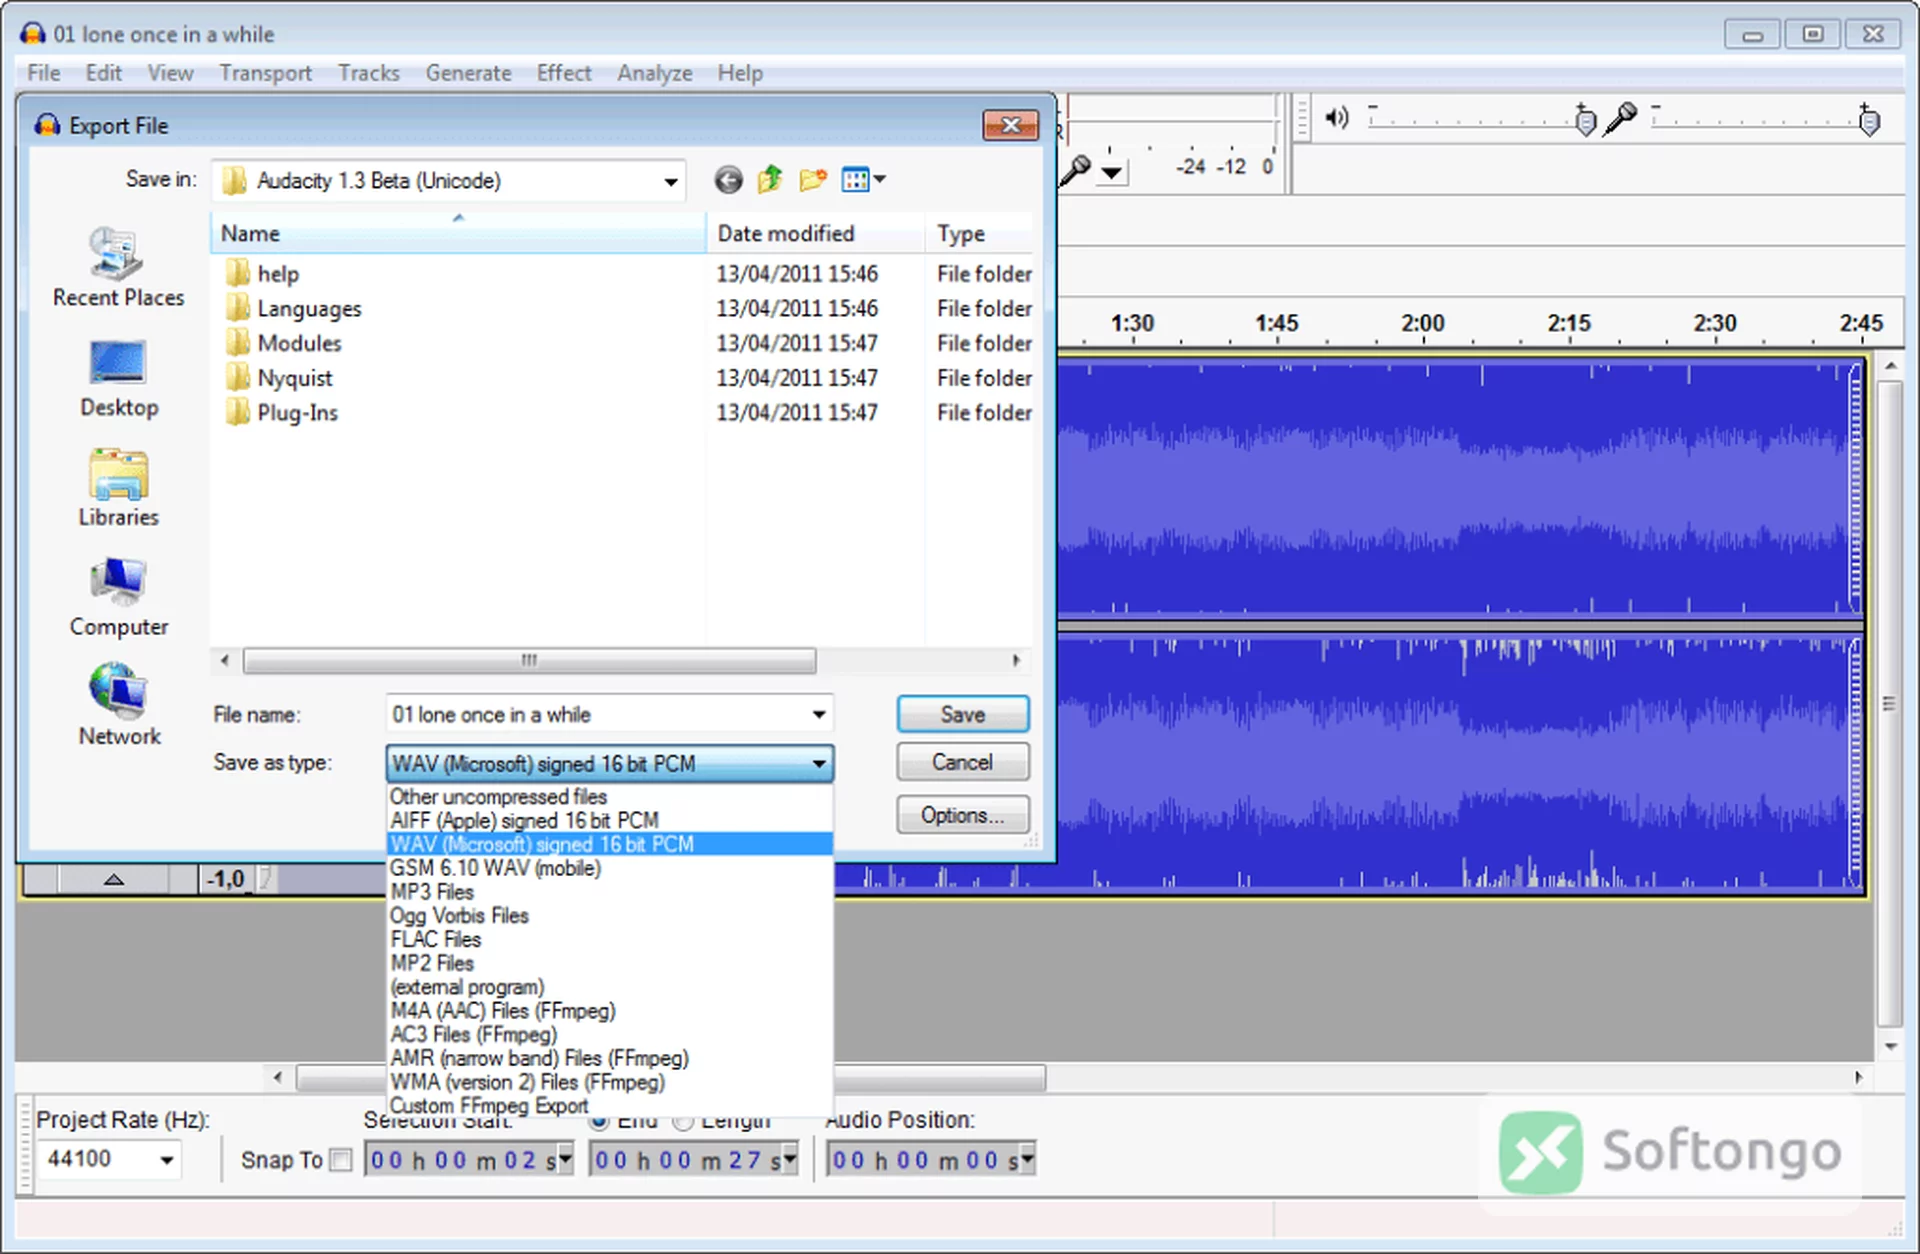Open Libraries location in sidebar
This screenshot has width=1920, height=1254.
[118, 488]
